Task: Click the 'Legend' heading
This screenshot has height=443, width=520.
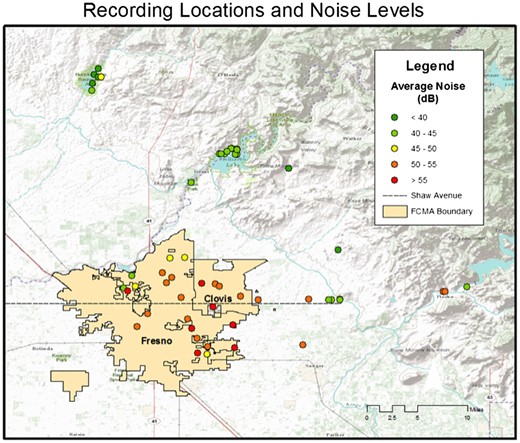Action: coord(430,66)
